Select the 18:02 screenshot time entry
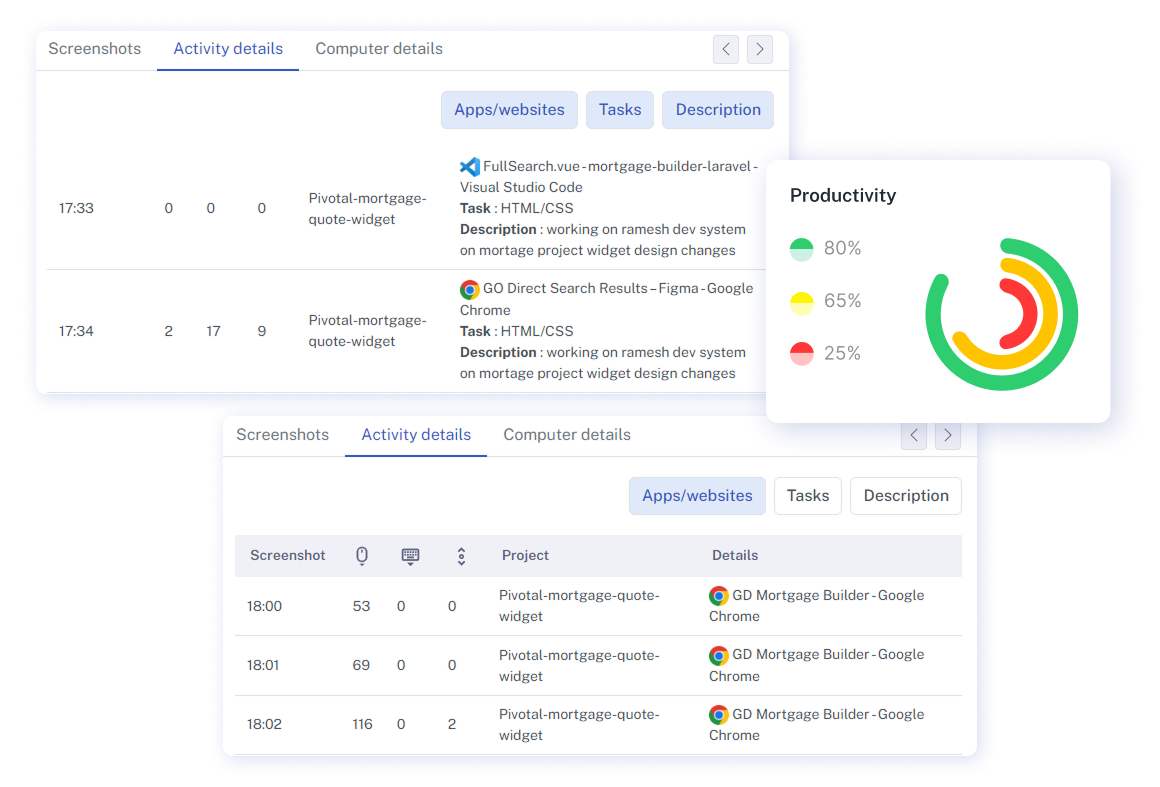The width and height of the screenshot is (1160, 787). tap(265, 724)
